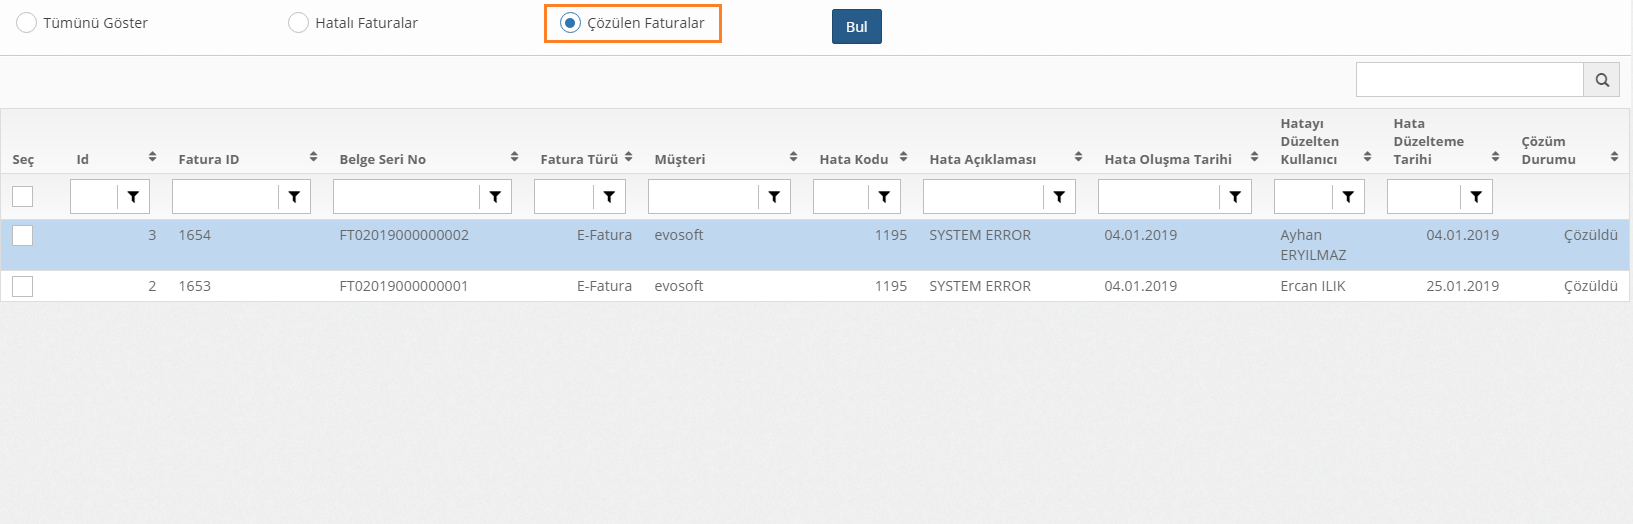This screenshot has height=524, width=1633.
Task: Open Hata Açıklaması filter icon
Action: pos(1059,197)
